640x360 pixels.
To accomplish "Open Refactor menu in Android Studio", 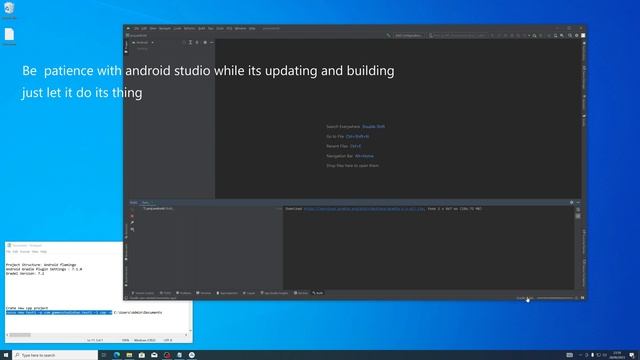I will point(189,29).
